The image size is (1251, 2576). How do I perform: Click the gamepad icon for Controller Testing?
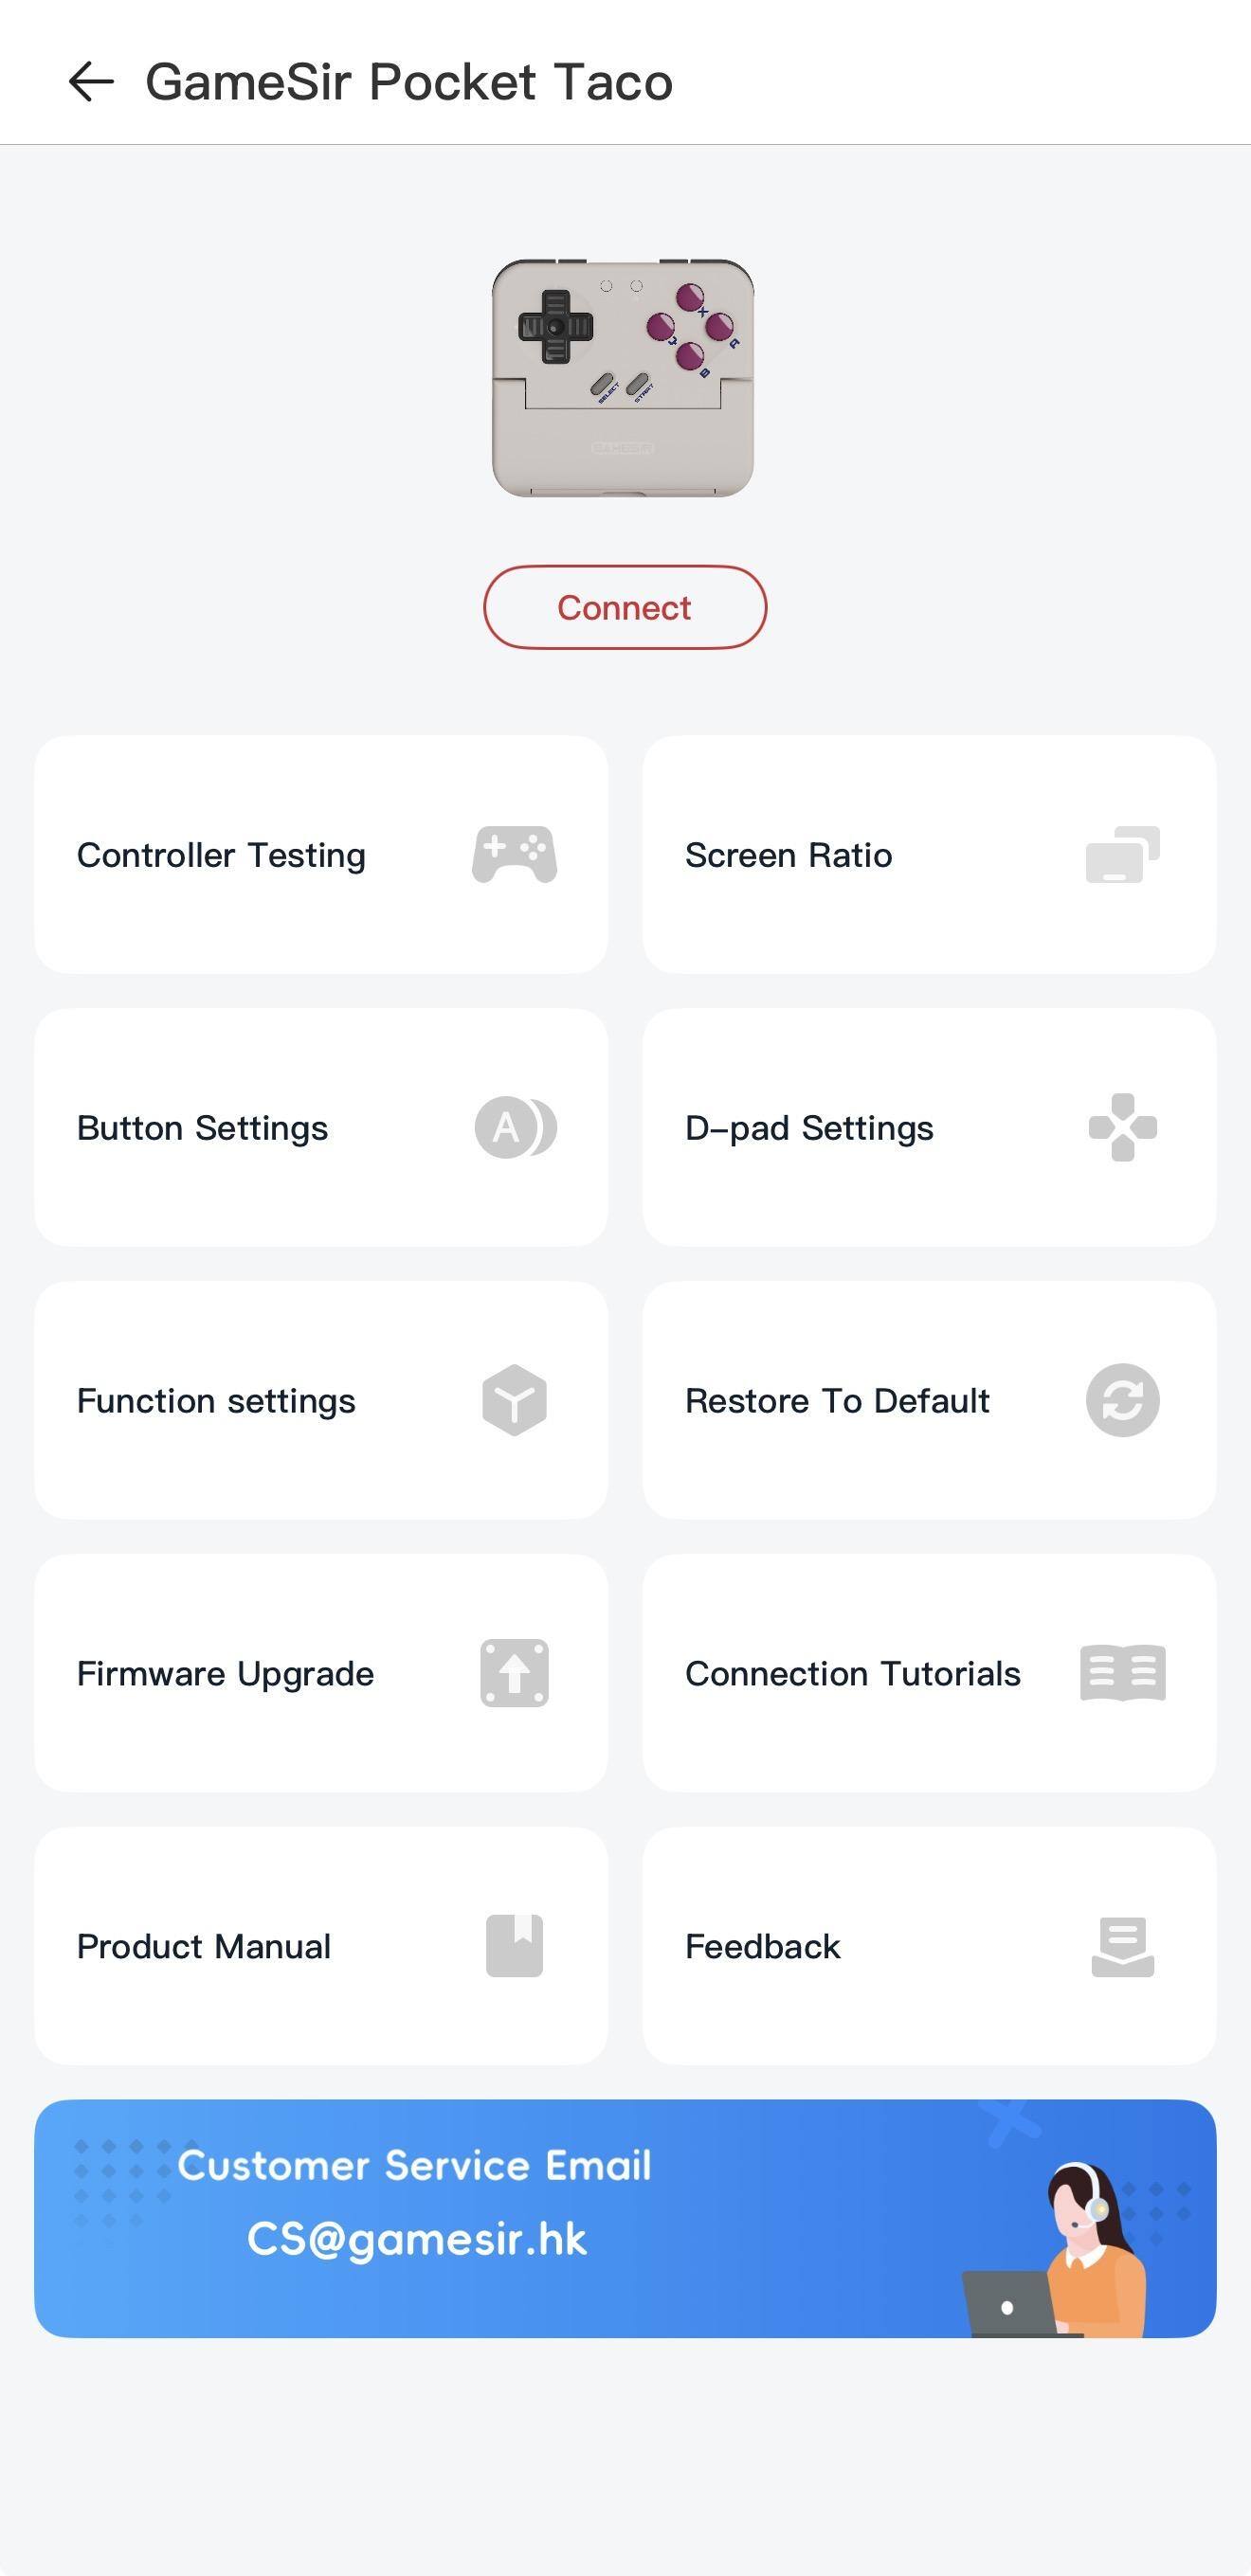coord(514,855)
